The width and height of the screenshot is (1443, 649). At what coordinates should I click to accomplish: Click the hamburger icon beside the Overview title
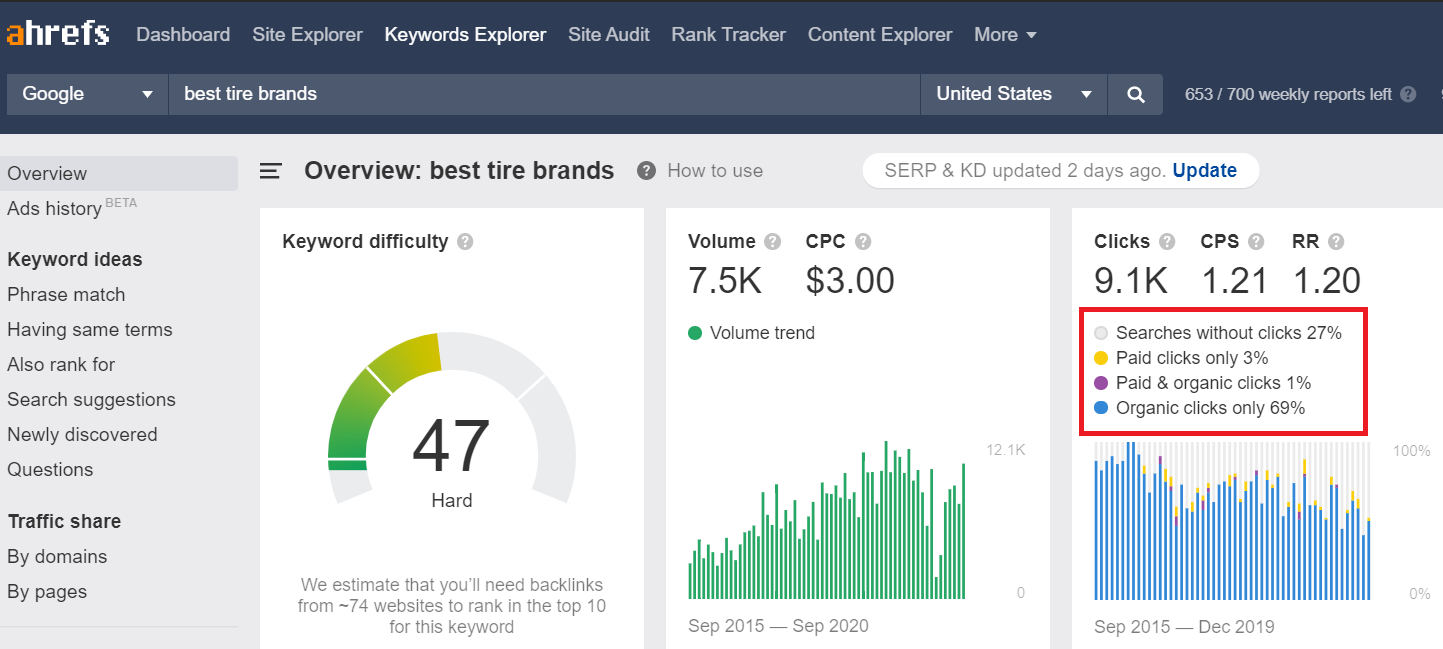[270, 170]
